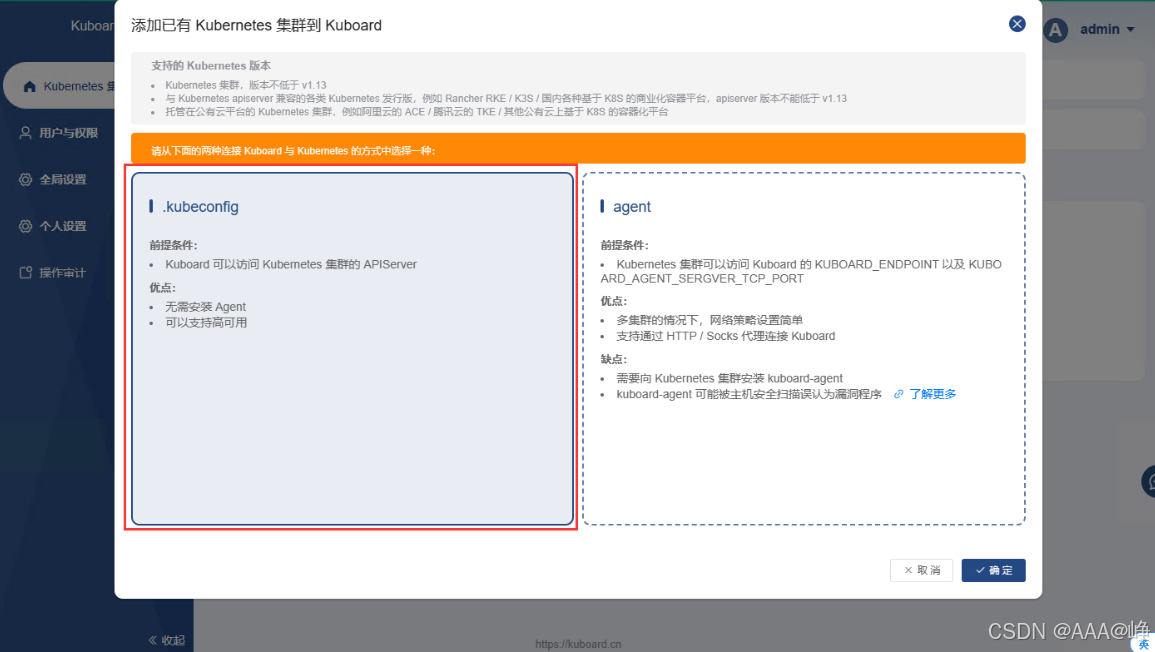Click the audit icon next to 操作审计
1155x652 pixels.
pos(26,273)
